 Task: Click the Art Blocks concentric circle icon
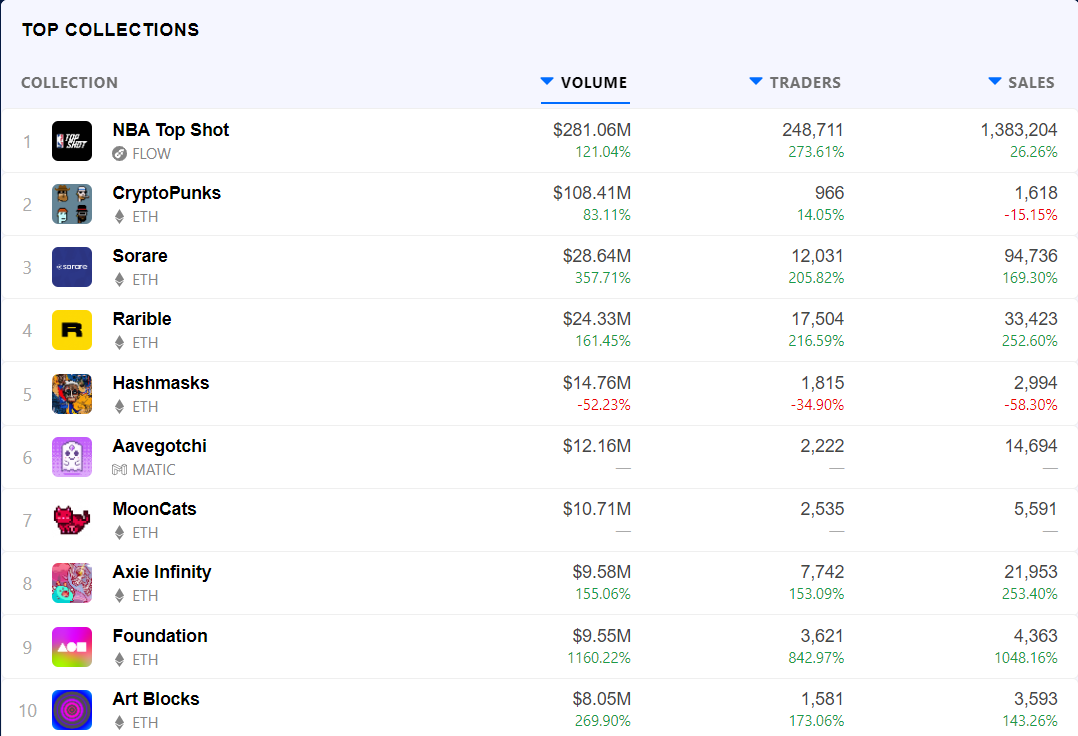[x=72, y=710]
